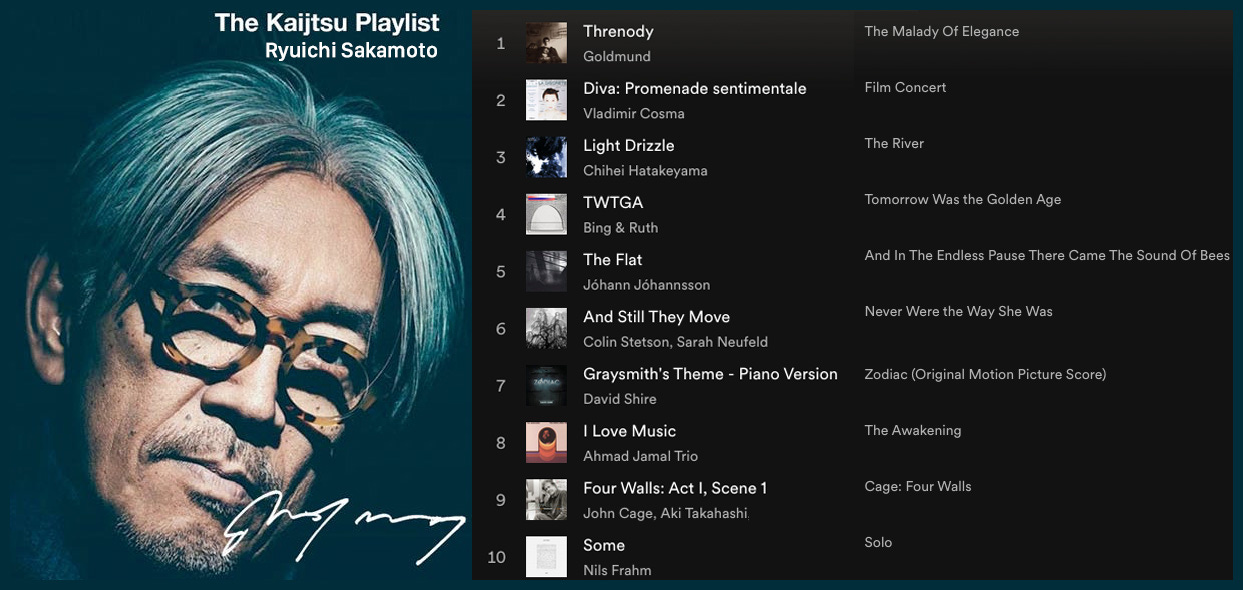Select the Diva: Promenade sentimentale album art
This screenshot has width=1243, height=590.
point(546,100)
